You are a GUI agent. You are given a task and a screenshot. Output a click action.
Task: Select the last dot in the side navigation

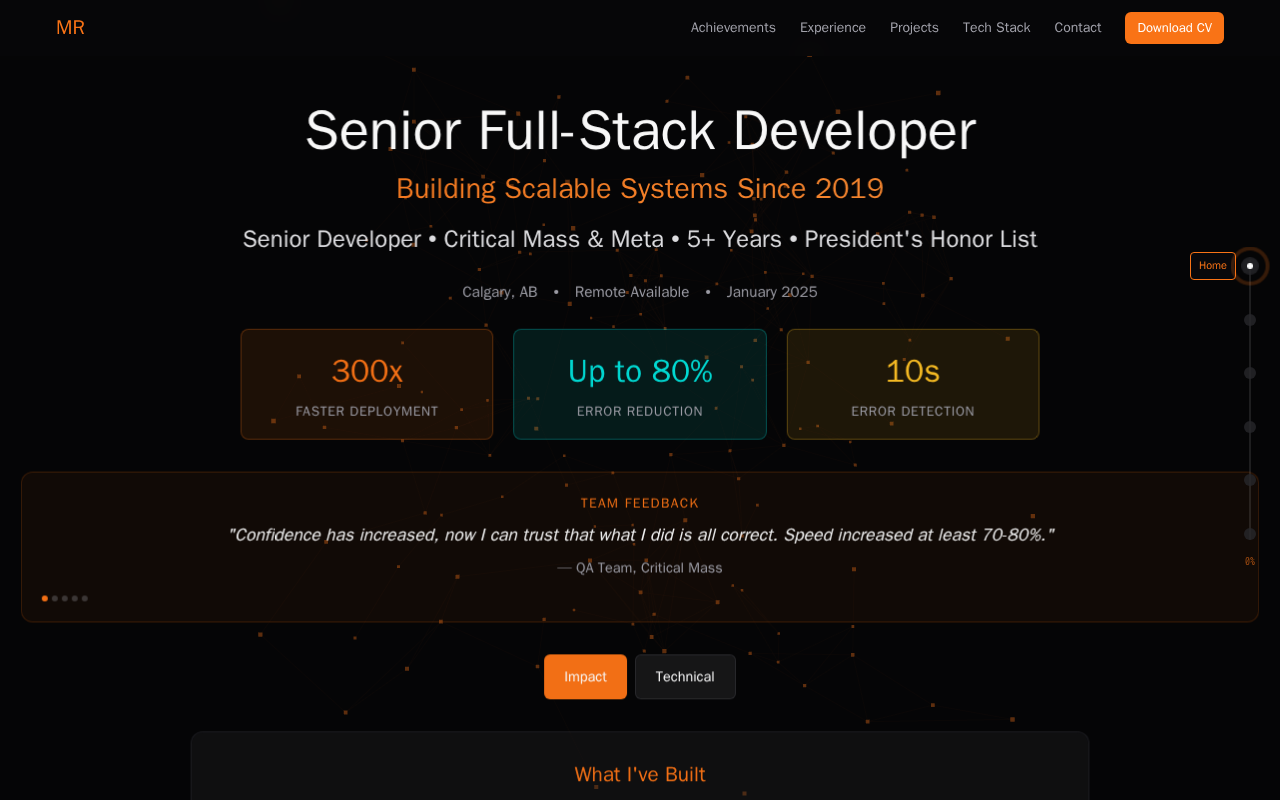tap(1250, 534)
